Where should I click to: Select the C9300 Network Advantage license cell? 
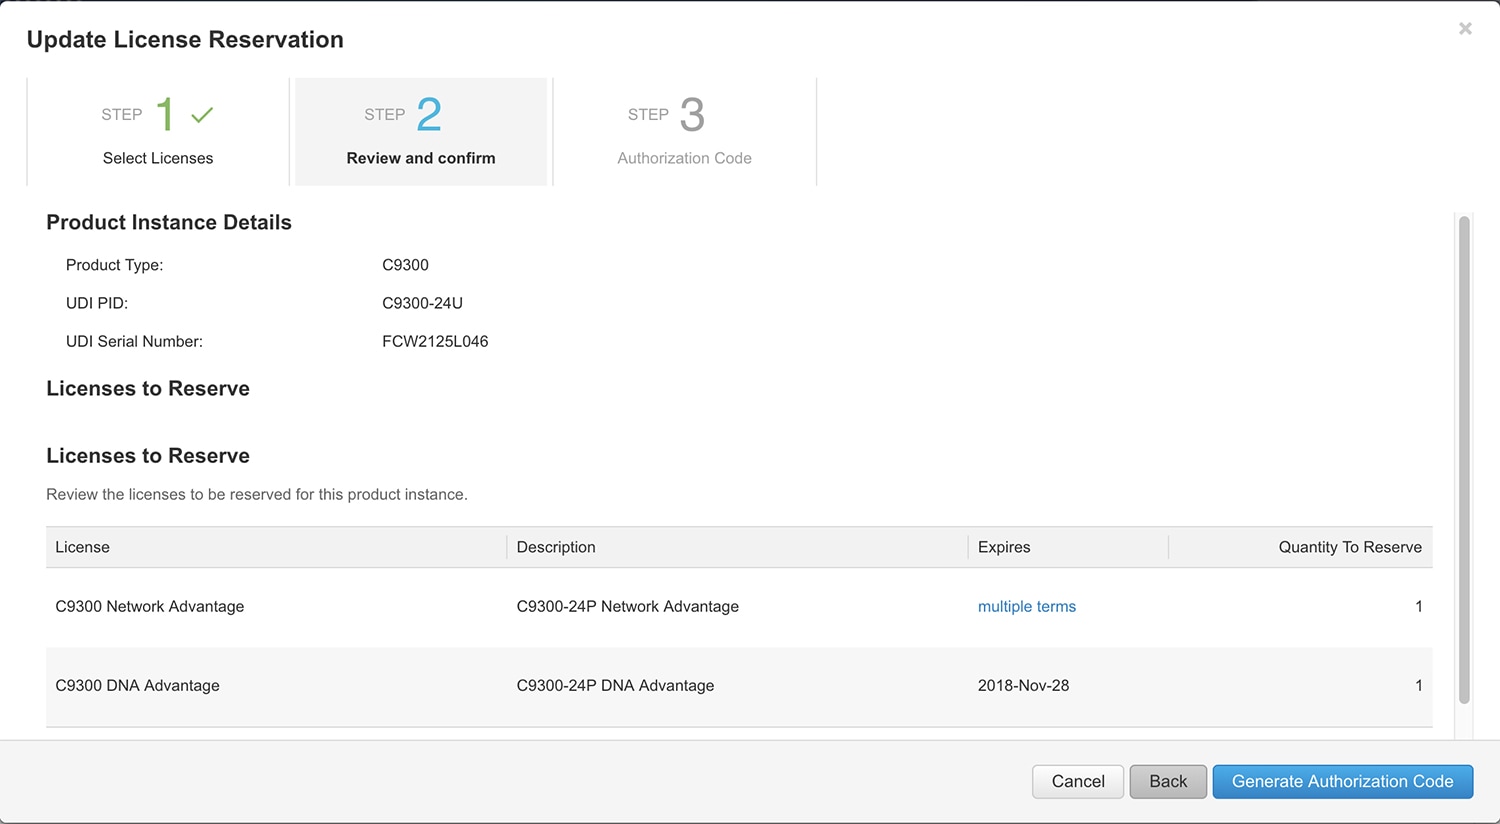150,606
